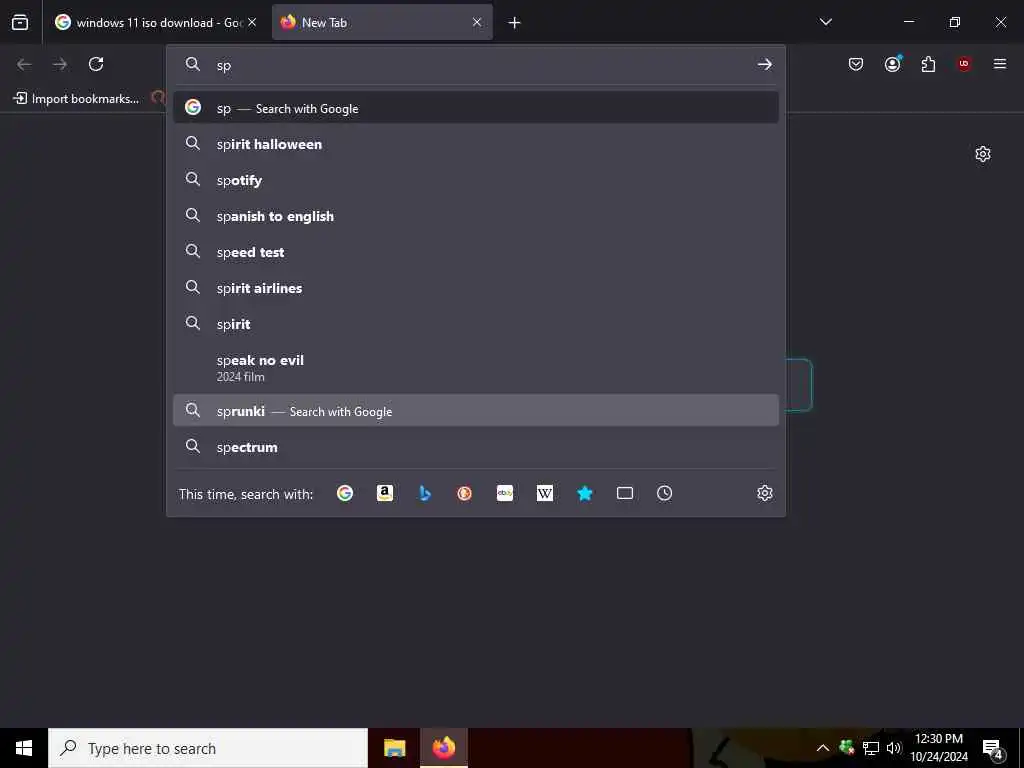Image resolution: width=1024 pixels, height=768 pixels.
Task: Click the address bar containing sp
Action: [x=476, y=65]
